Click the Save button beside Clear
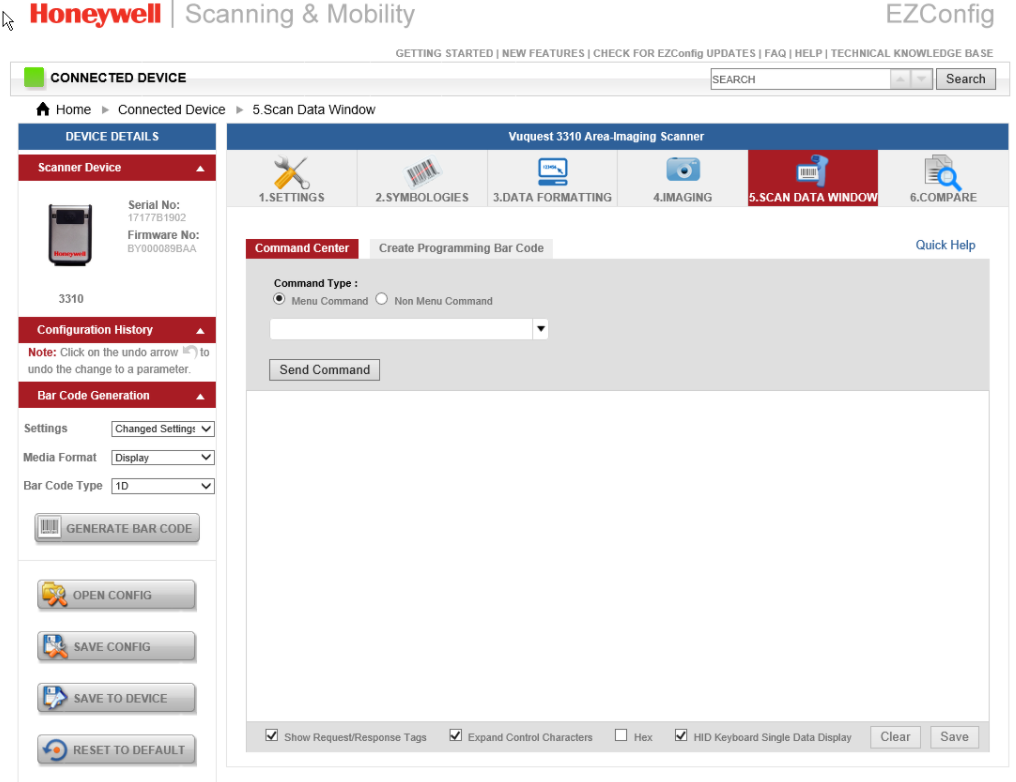Screen dimensions: 1016x782 pyautogui.click(x=954, y=737)
